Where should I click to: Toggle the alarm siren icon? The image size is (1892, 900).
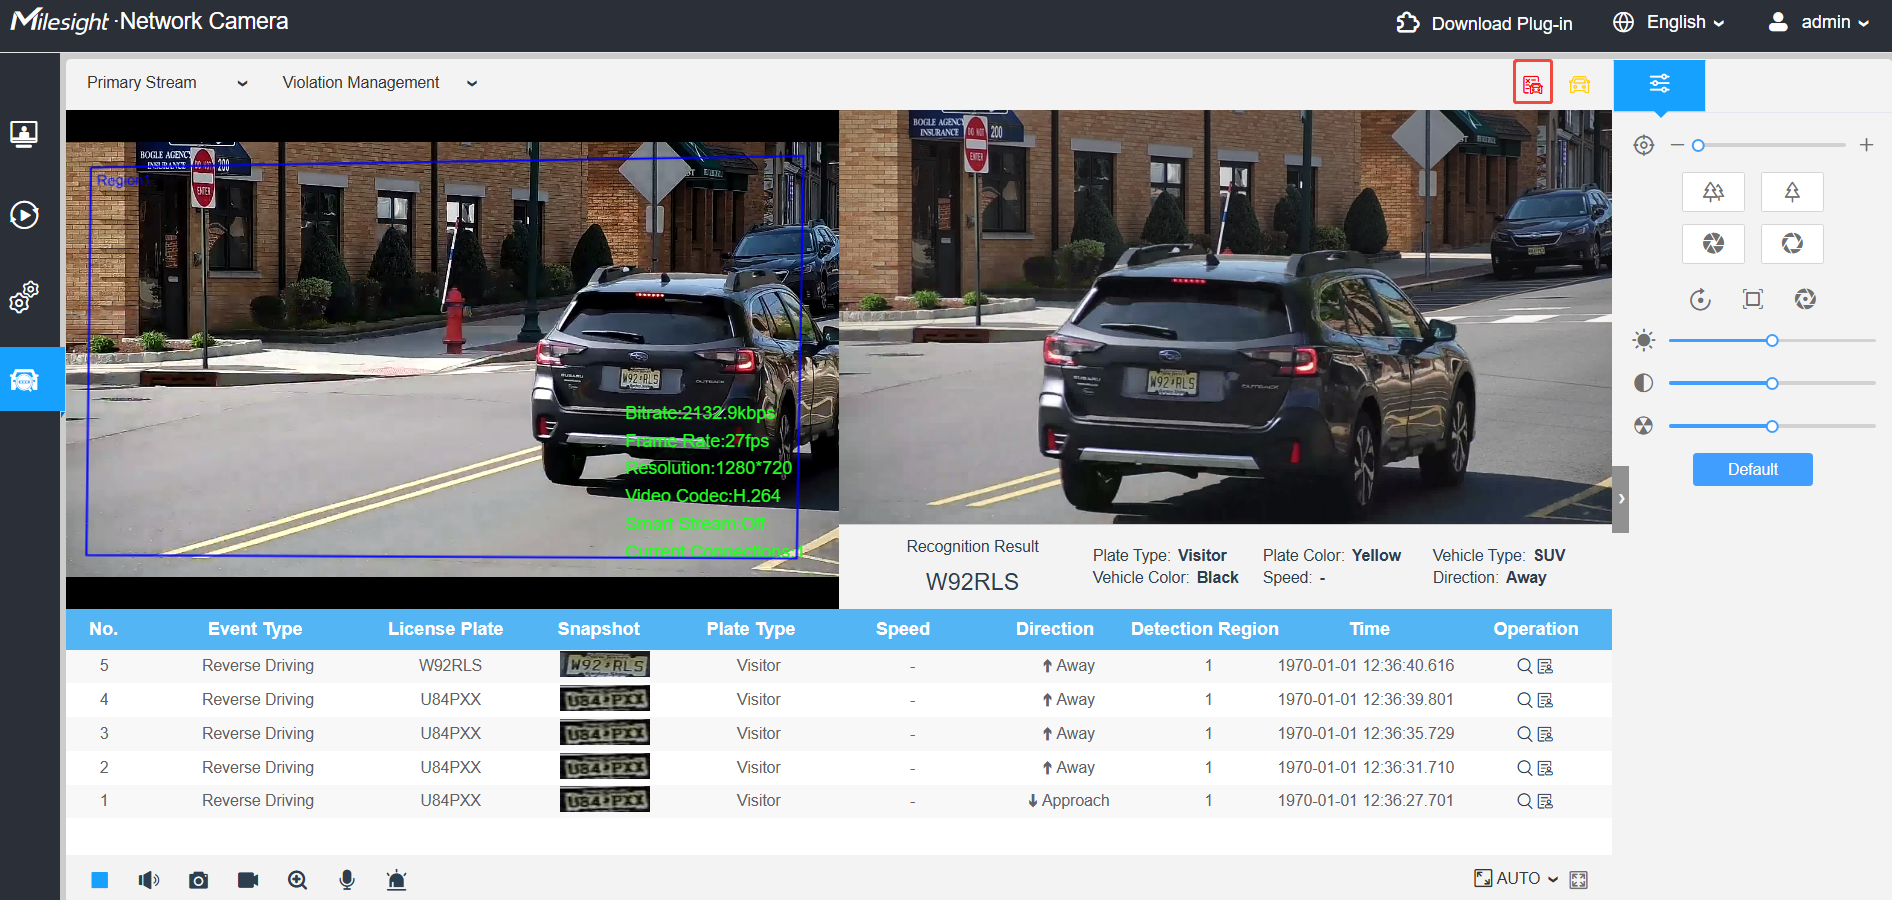[x=397, y=880]
